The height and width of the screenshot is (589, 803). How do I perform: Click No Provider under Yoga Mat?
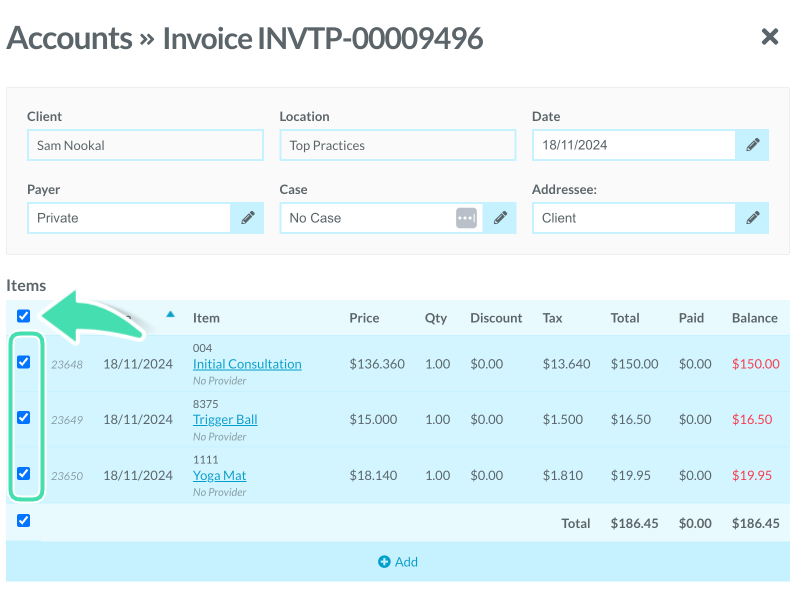[219, 492]
